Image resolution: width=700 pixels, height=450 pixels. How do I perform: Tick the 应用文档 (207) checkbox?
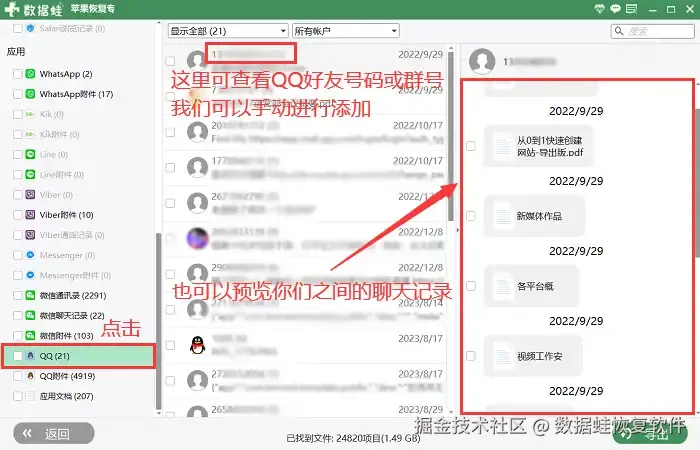pos(18,396)
